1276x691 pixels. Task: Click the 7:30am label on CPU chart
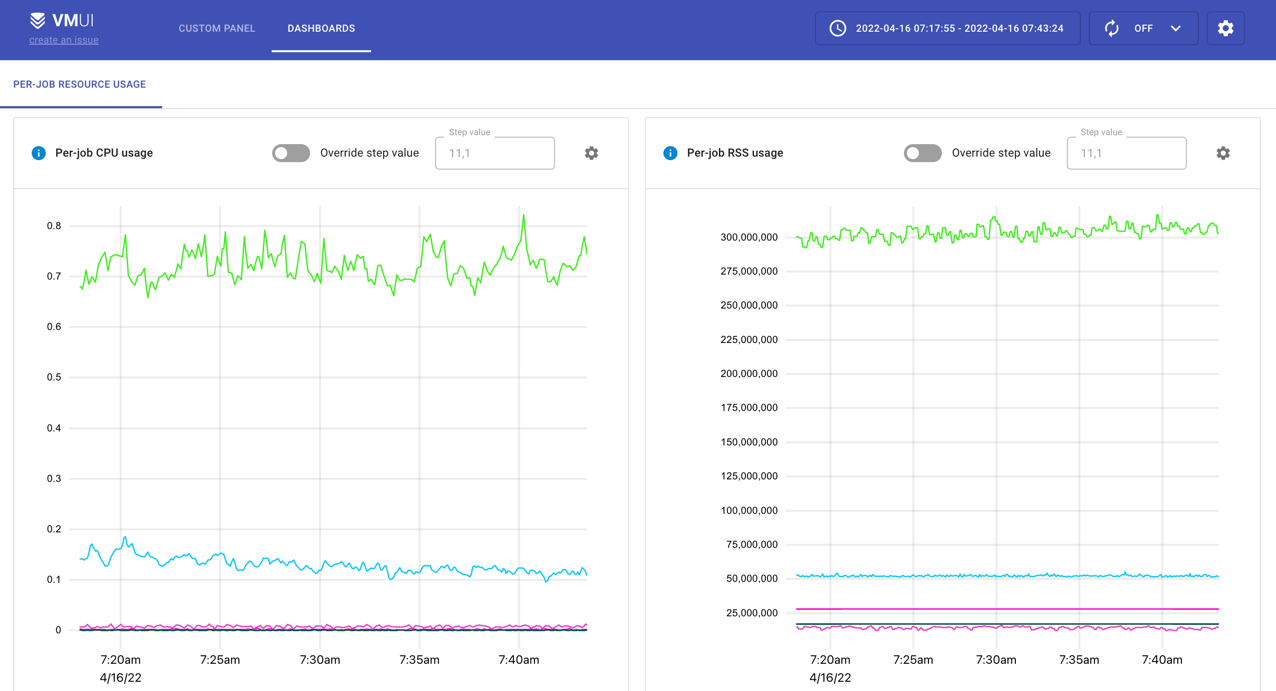coord(320,660)
